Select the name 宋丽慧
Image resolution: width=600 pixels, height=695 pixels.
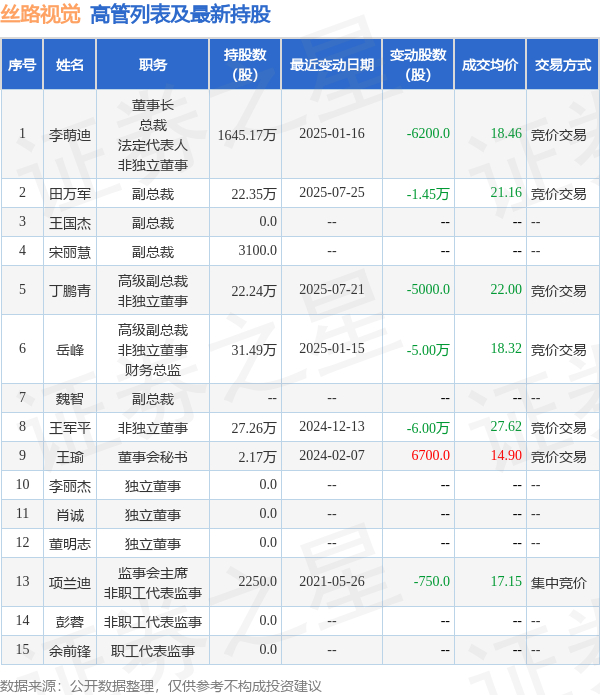coord(70,252)
